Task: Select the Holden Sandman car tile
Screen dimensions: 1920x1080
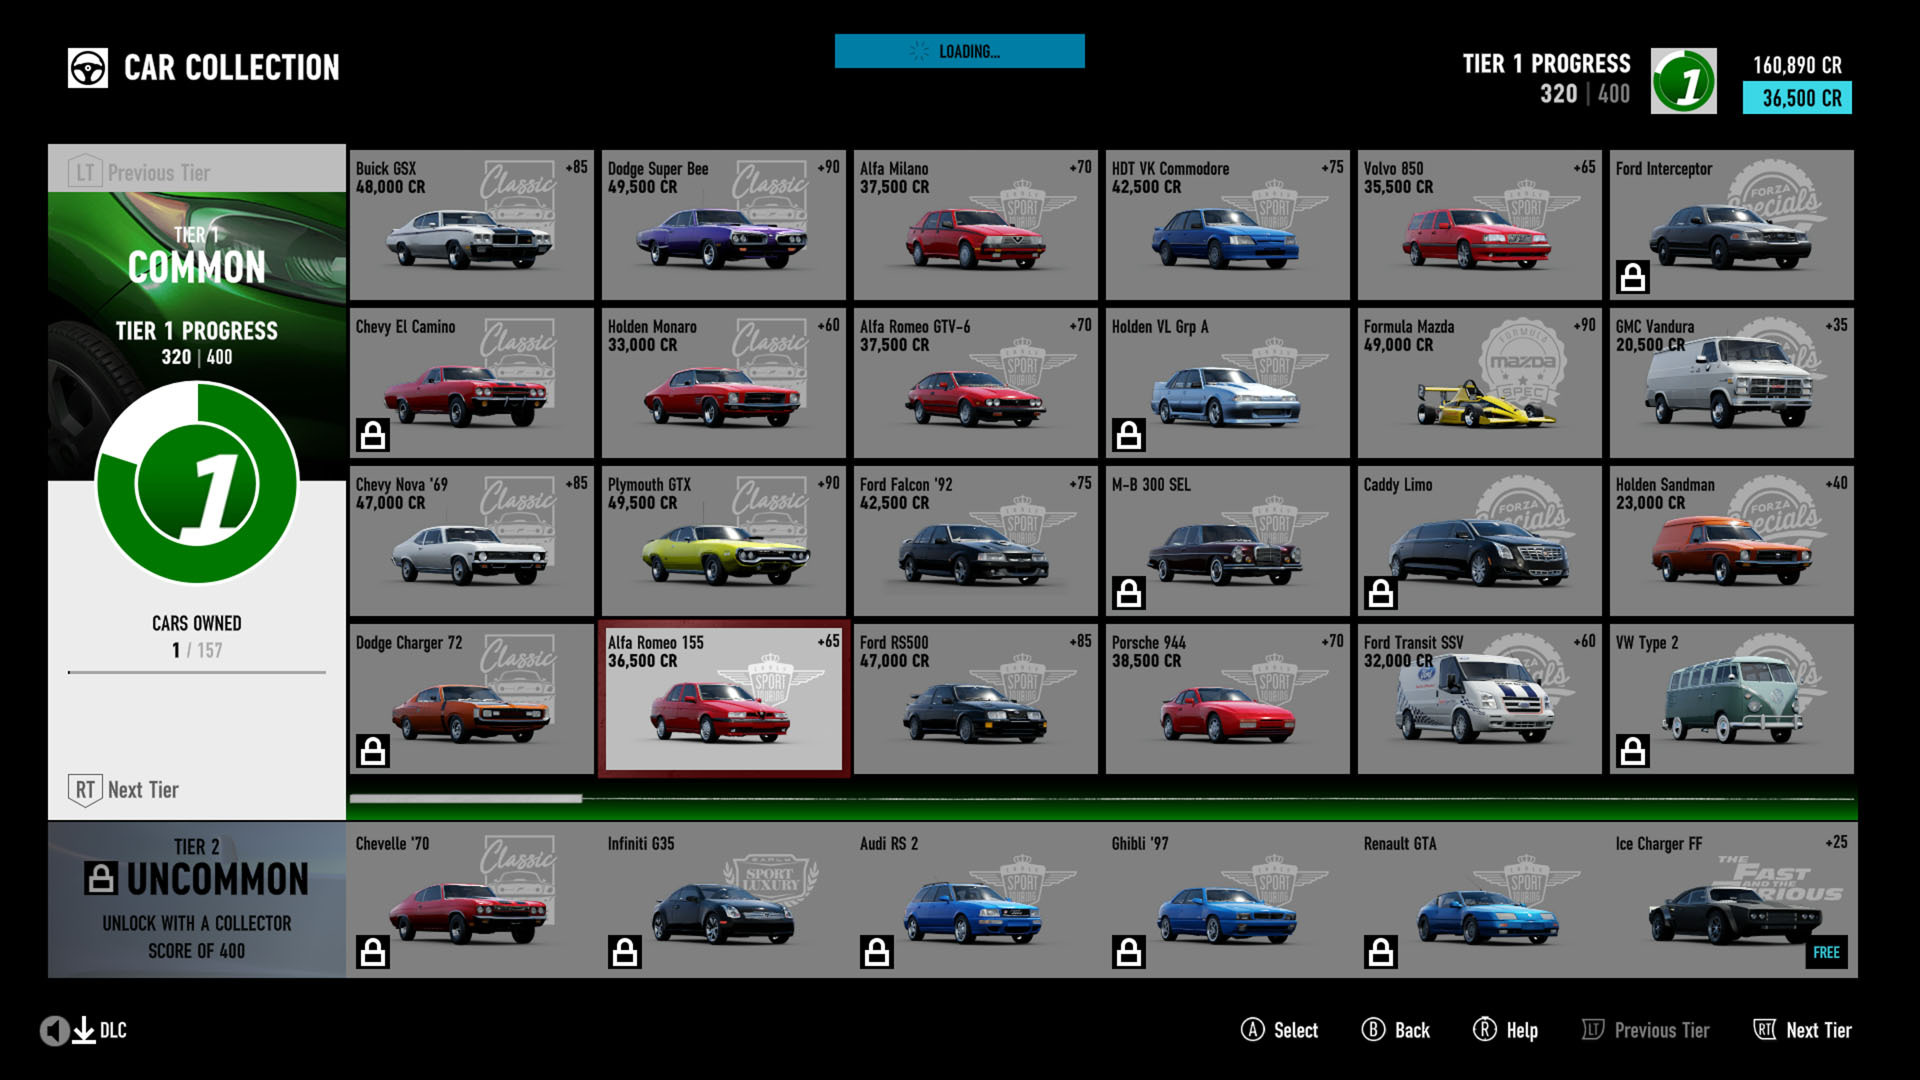Action: (1731, 541)
